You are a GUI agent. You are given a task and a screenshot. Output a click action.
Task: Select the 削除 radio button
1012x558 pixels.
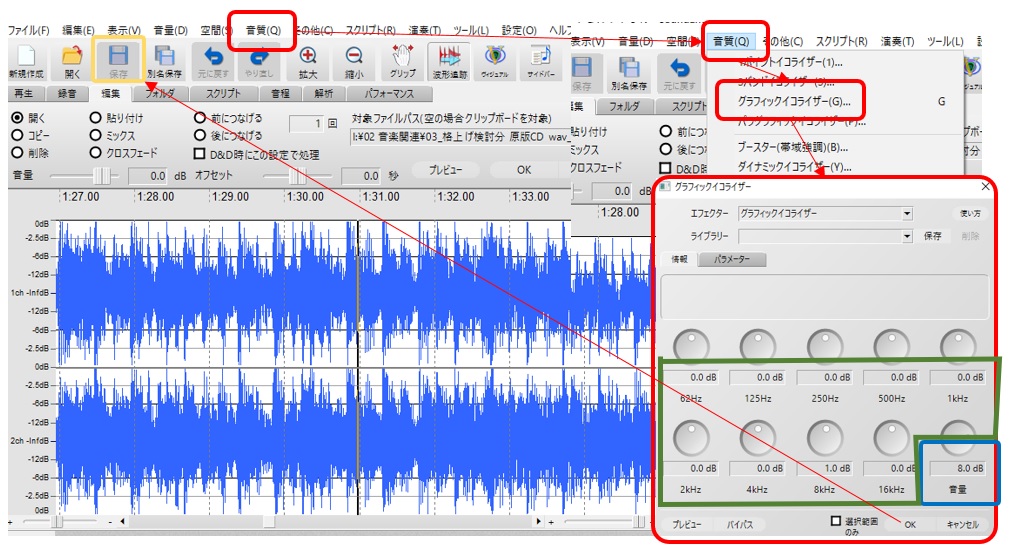coord(17,153)
